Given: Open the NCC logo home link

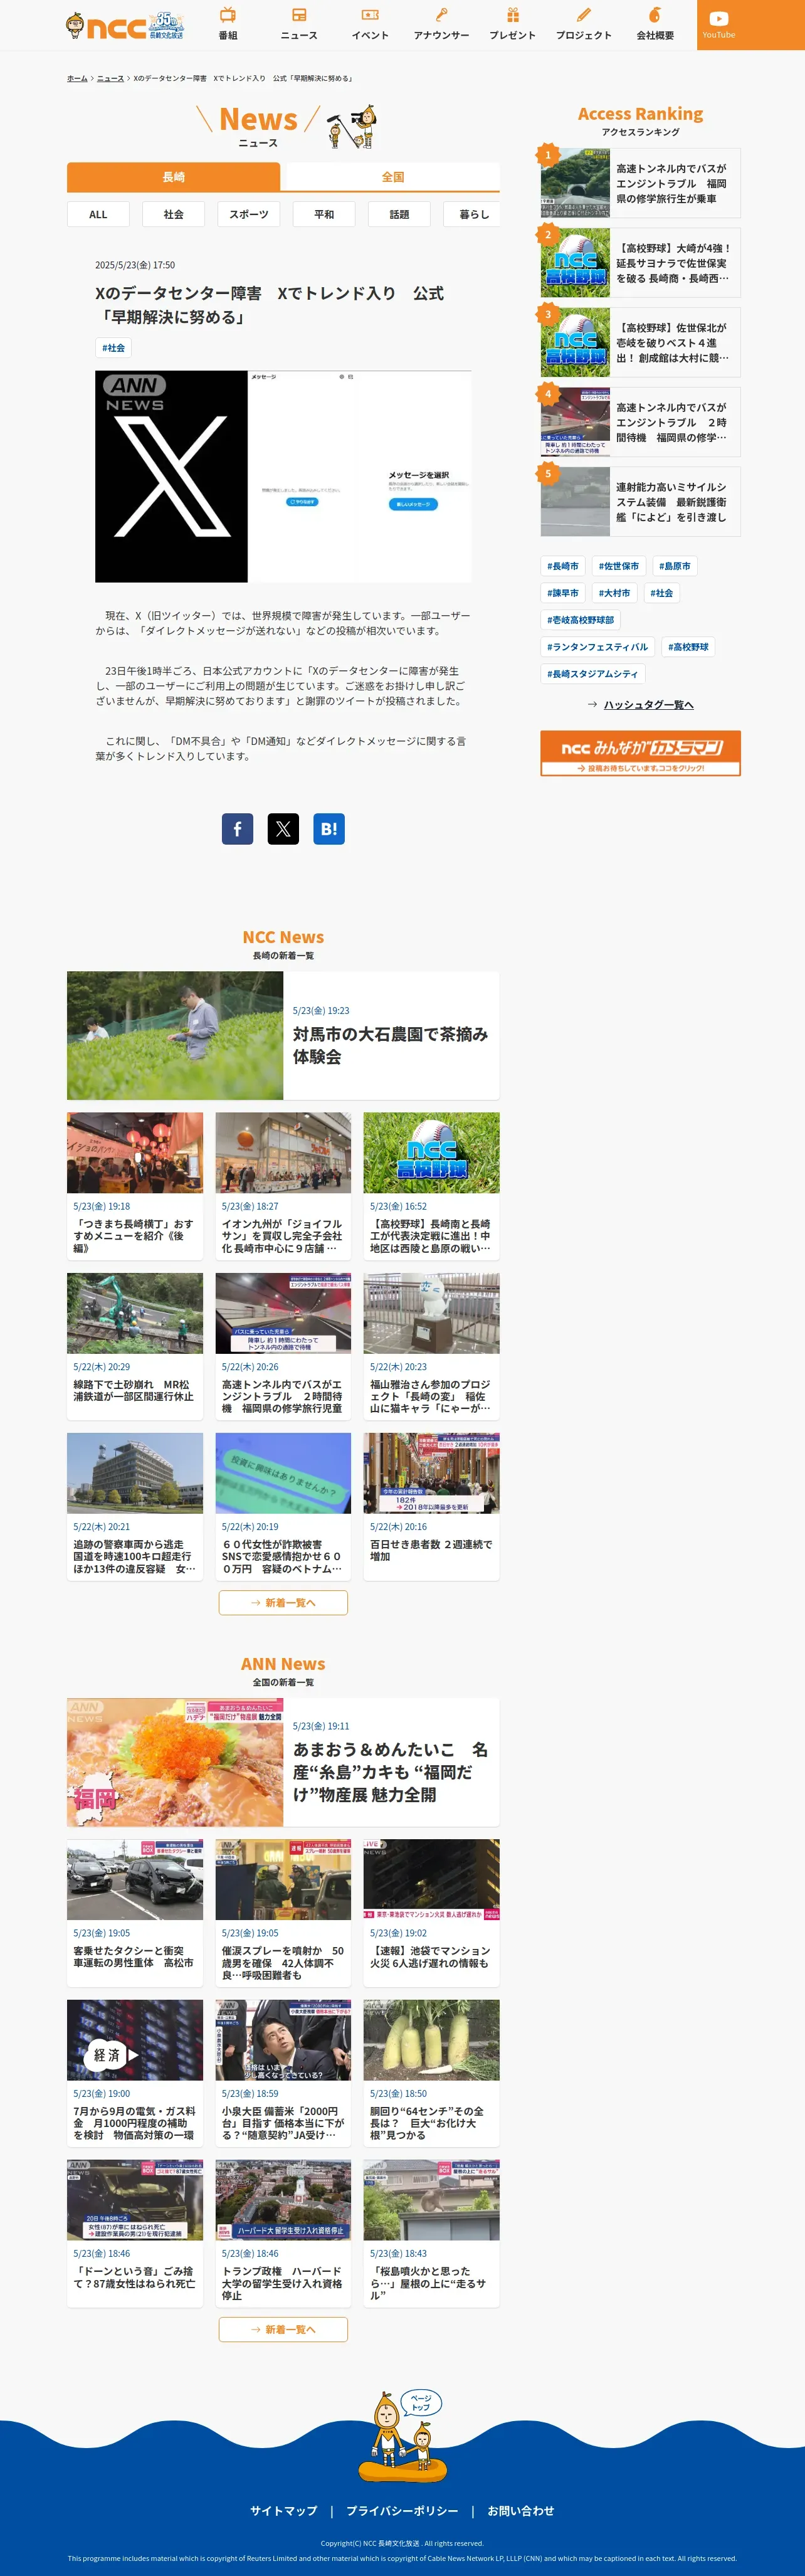Looking at the screenshot, I should point(125,26).
